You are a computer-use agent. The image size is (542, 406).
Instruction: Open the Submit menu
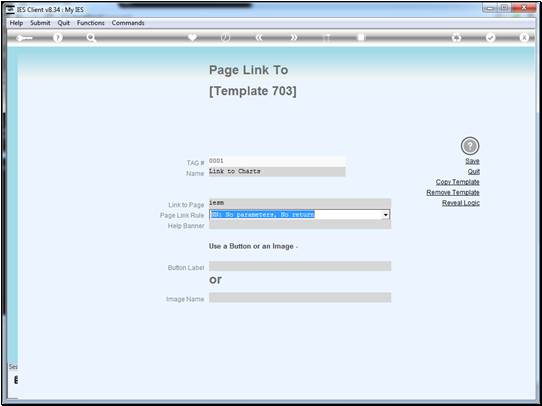[40, 23]
